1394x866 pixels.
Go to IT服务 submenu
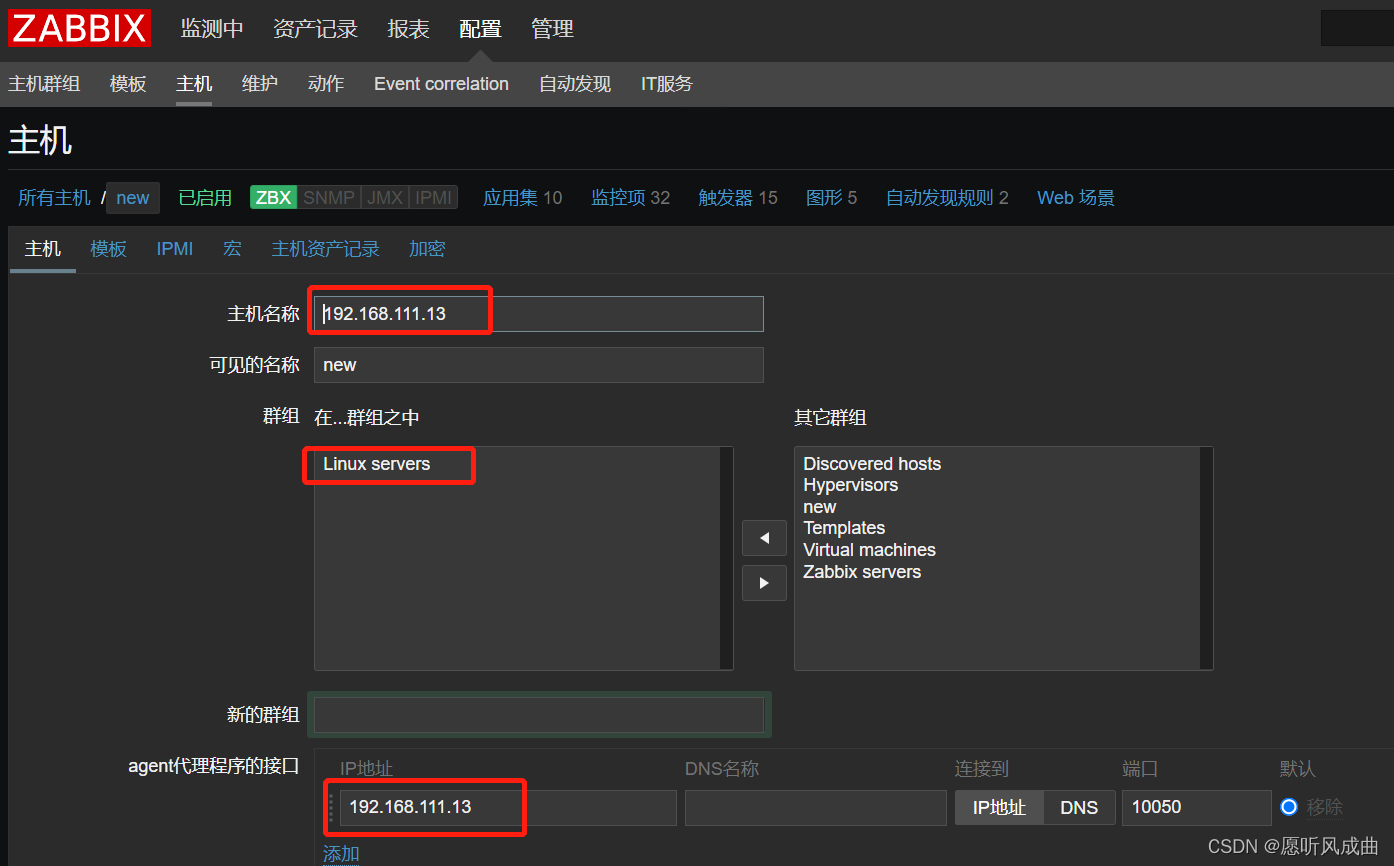[667, 84]
